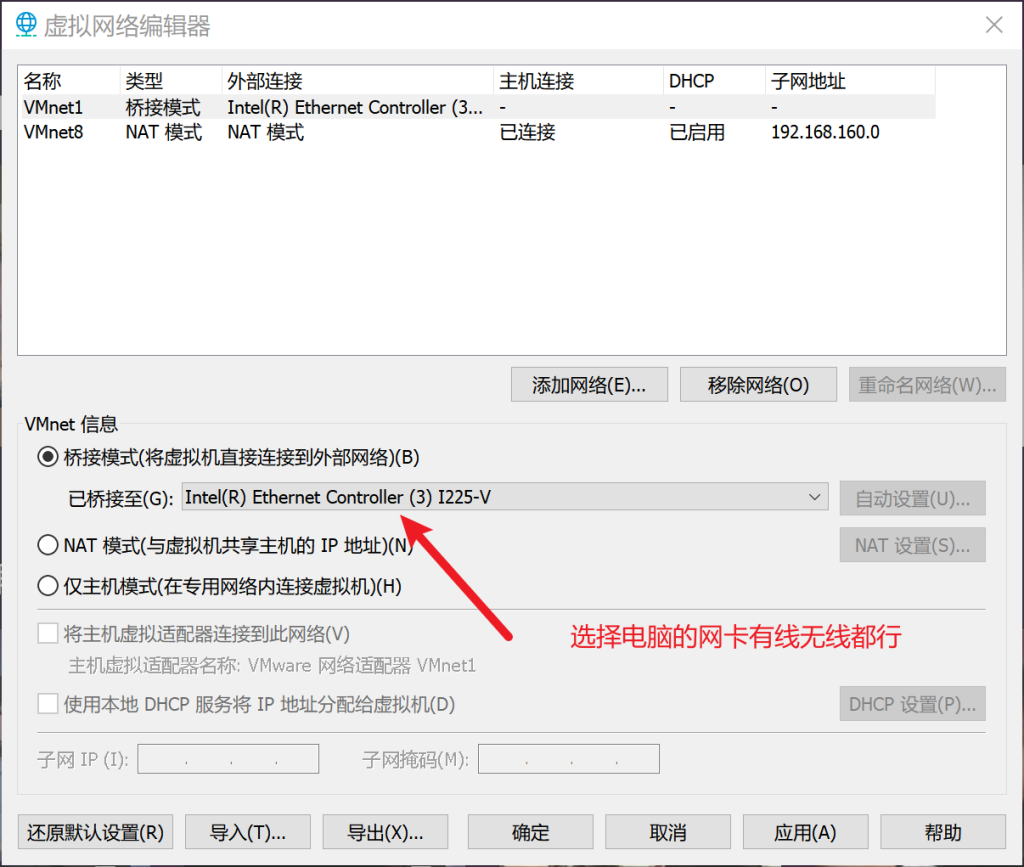This screenshot has width=1024, height=867.
Task: Click the 类型 column header
Action: point(171,81)
